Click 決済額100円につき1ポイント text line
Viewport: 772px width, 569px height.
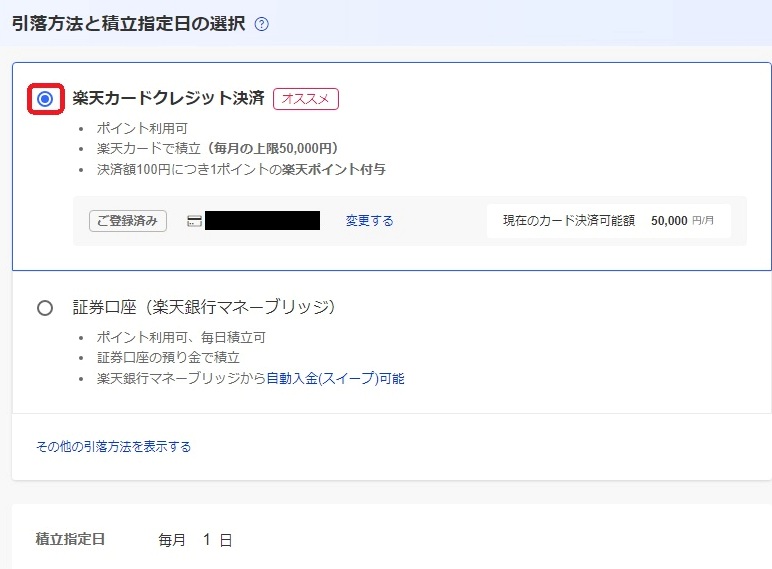[241, 169]
